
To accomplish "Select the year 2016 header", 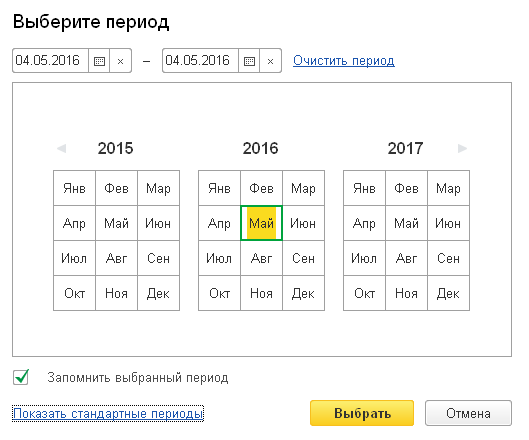I will 261,148.
